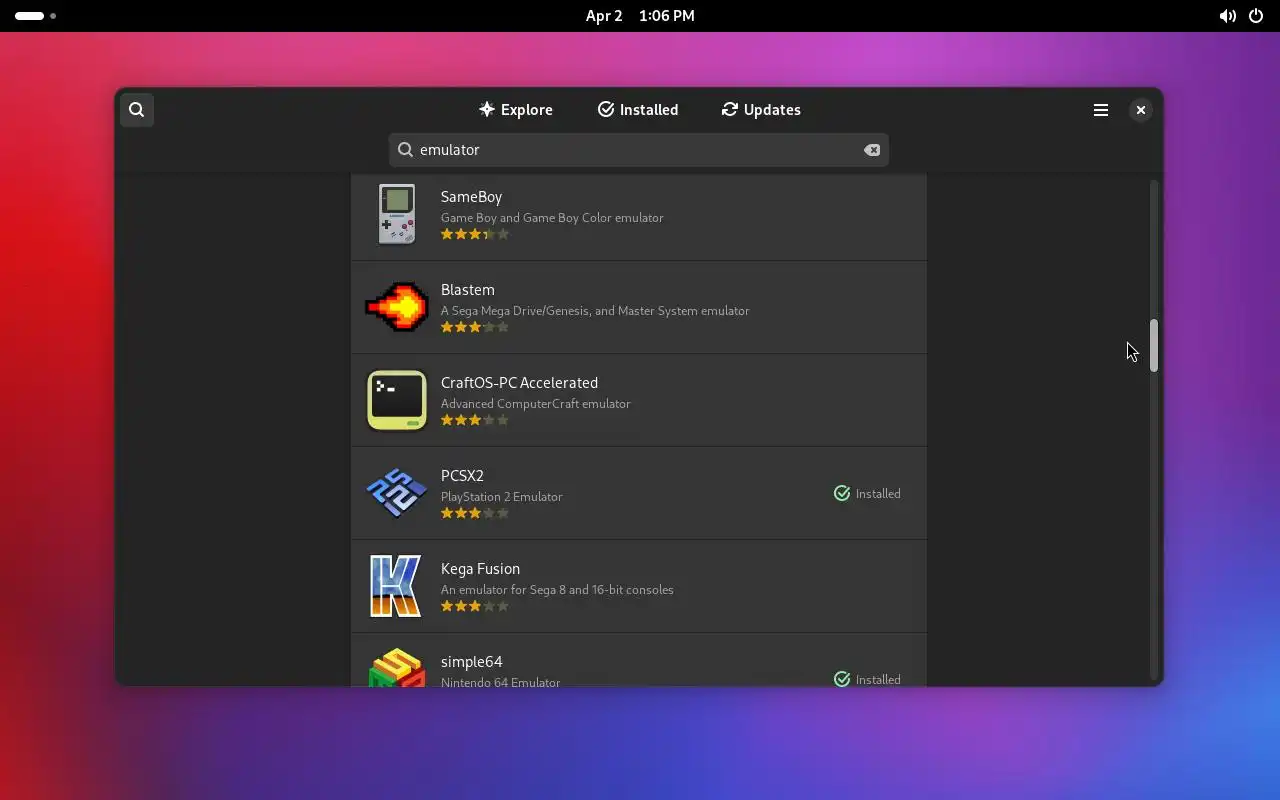The width and height of the screenshot is (1280, 800).
Task: Click Blastem star rating
Action: [475, 328]
